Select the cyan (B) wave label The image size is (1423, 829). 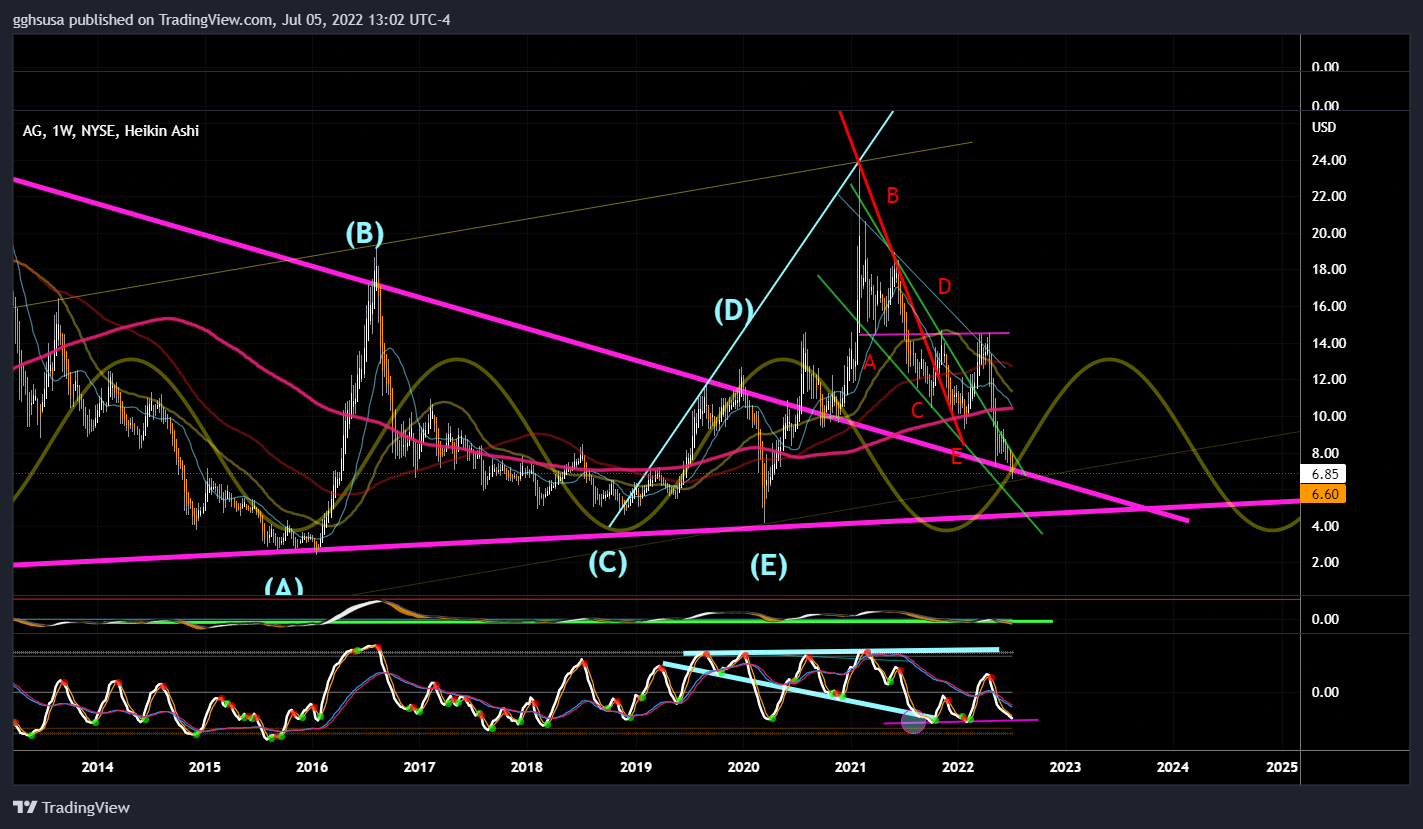[365, 233]
